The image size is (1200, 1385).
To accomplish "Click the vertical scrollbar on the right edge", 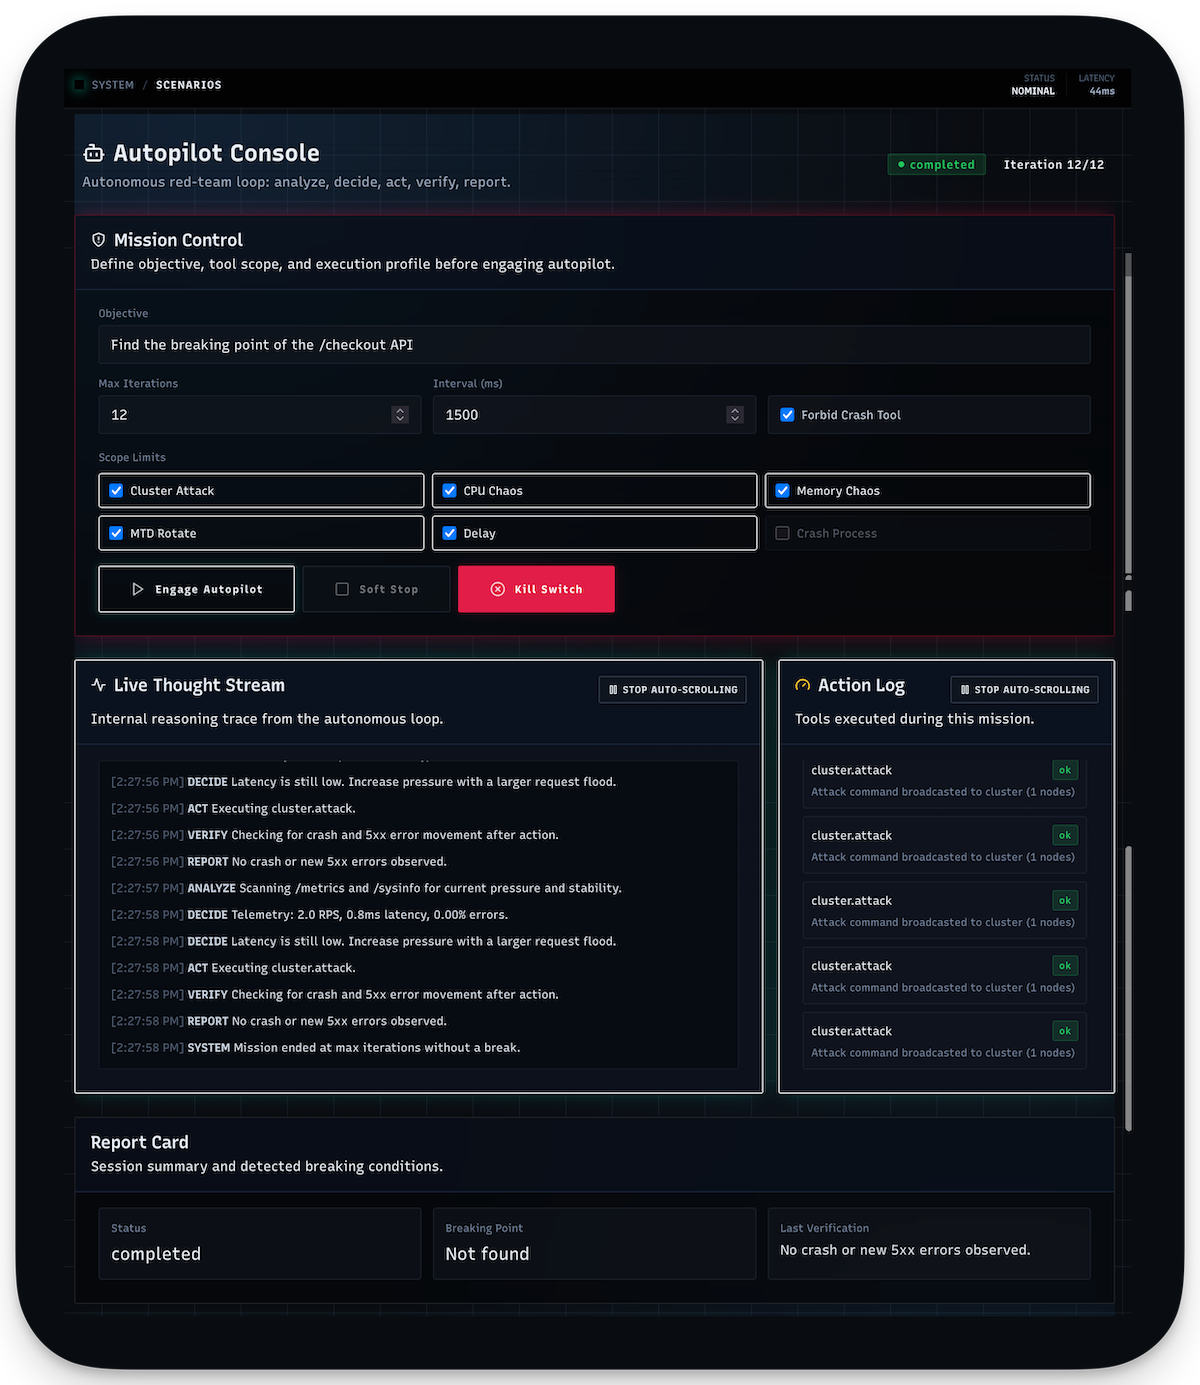I will point(1130,420).
